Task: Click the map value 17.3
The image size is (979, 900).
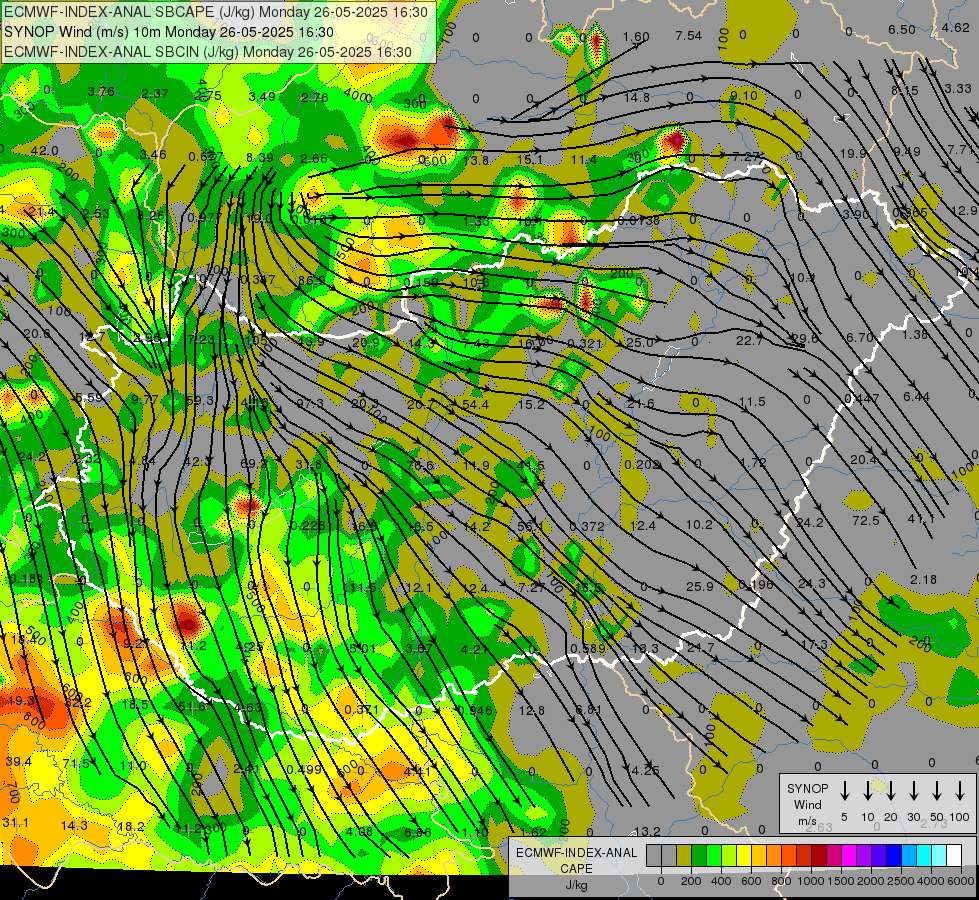Action: tap(814, 644)
